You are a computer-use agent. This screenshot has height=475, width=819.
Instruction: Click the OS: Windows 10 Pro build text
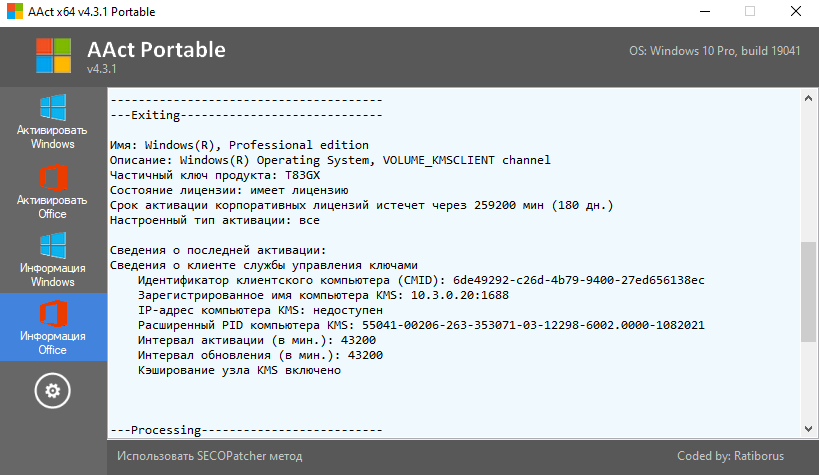(714, 51)
